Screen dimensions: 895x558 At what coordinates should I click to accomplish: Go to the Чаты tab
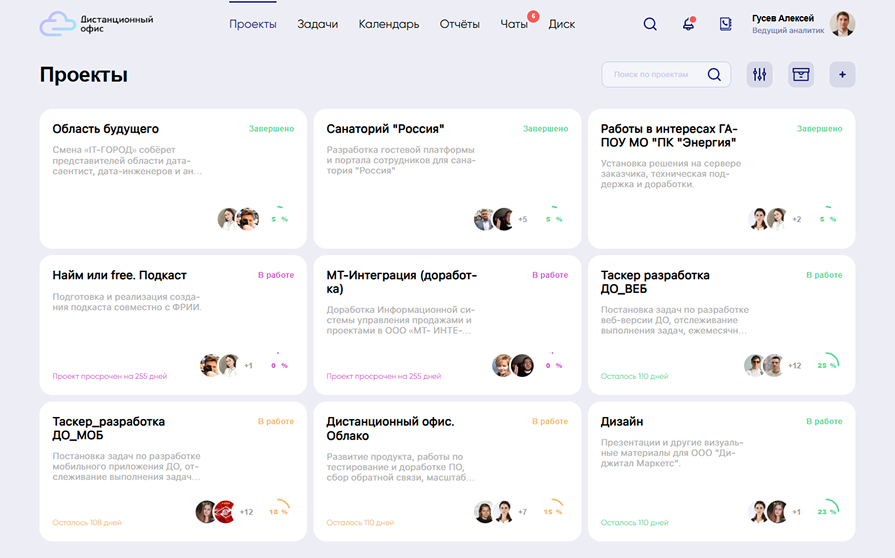click(514, 24)
